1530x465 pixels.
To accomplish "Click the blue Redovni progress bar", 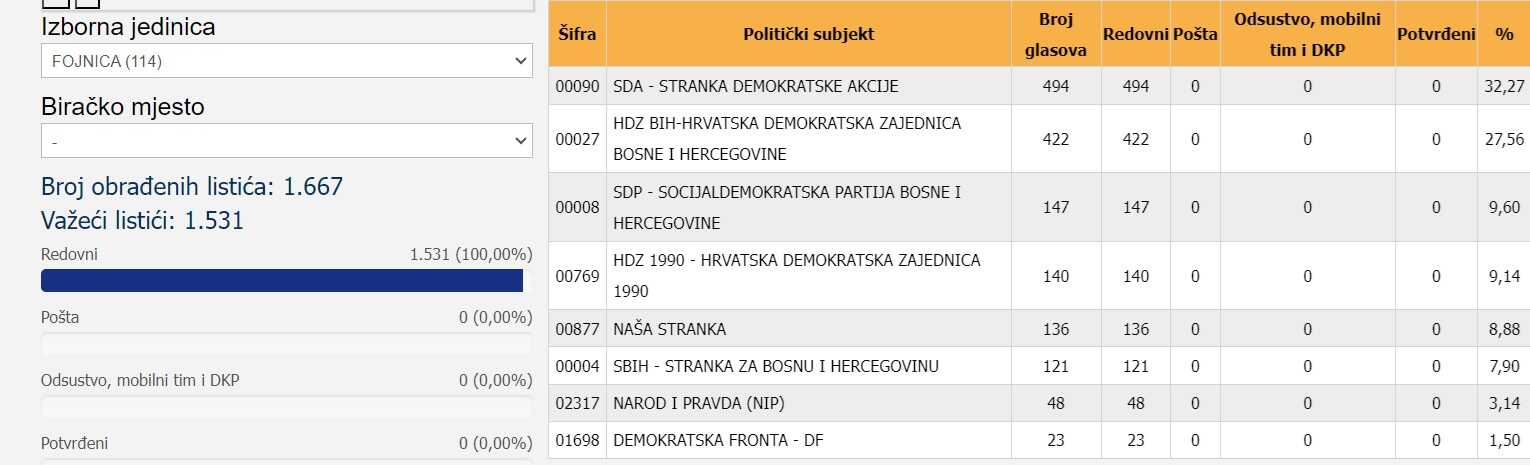I will click(x=282, y=280).
